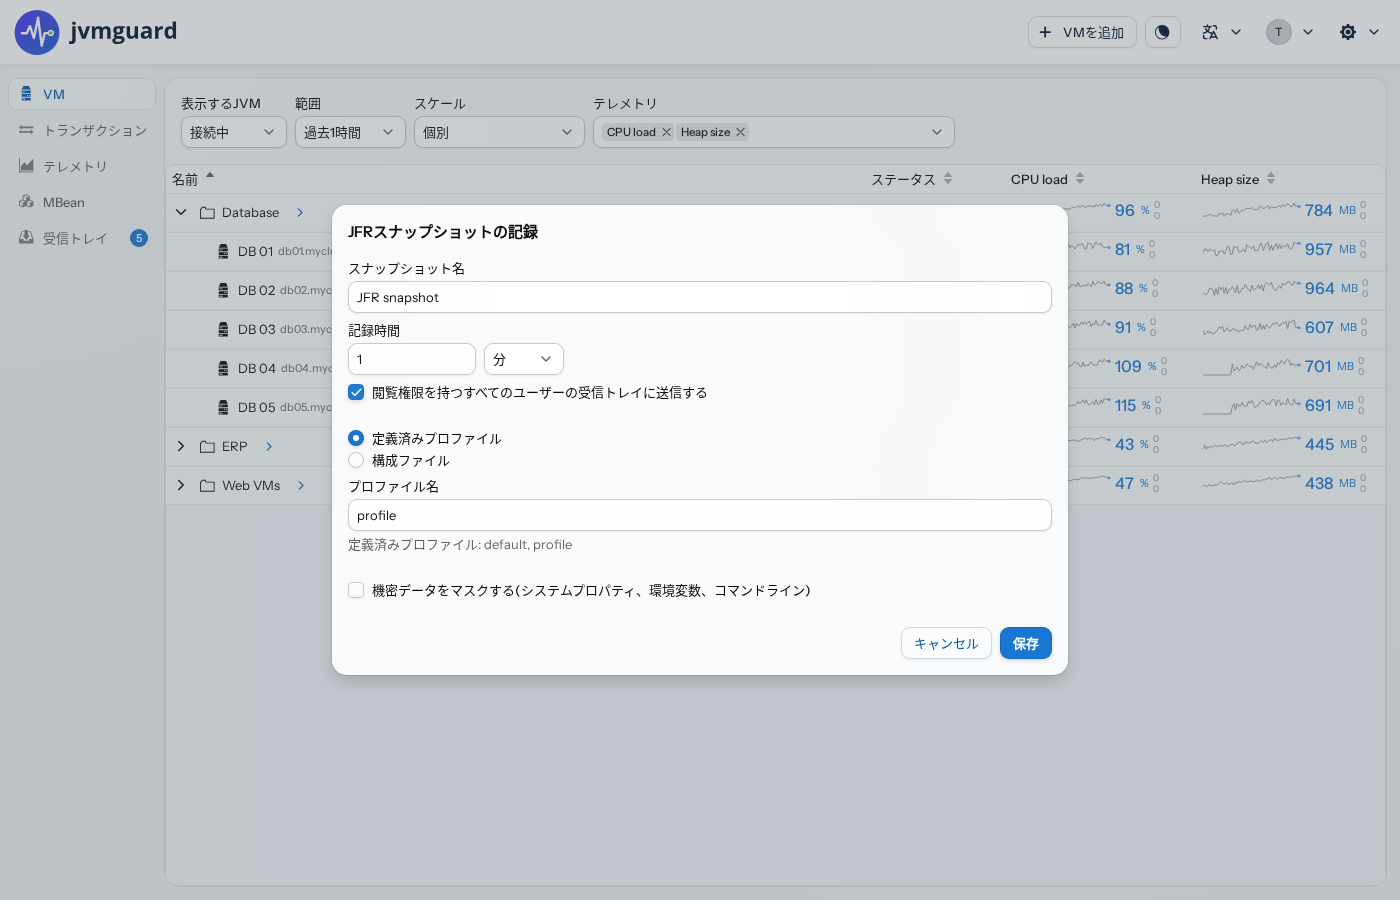This screenshot has height=900, width=1400.
Task: Open the 表示するJVM dropdown
Action: (x=234, y=132)
